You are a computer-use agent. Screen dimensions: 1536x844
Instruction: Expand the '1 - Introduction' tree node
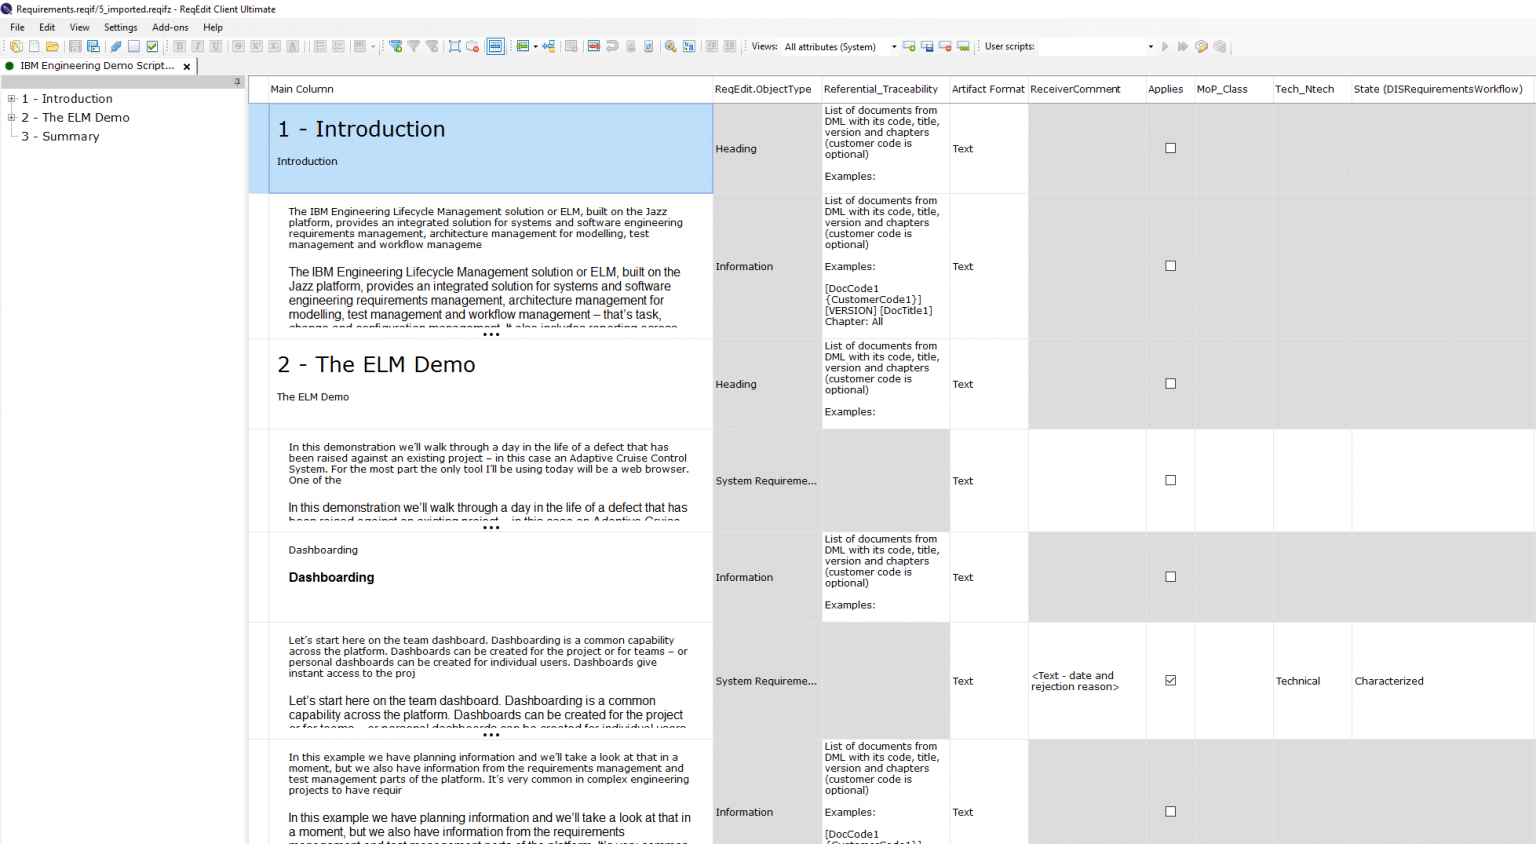click(12, 99)
